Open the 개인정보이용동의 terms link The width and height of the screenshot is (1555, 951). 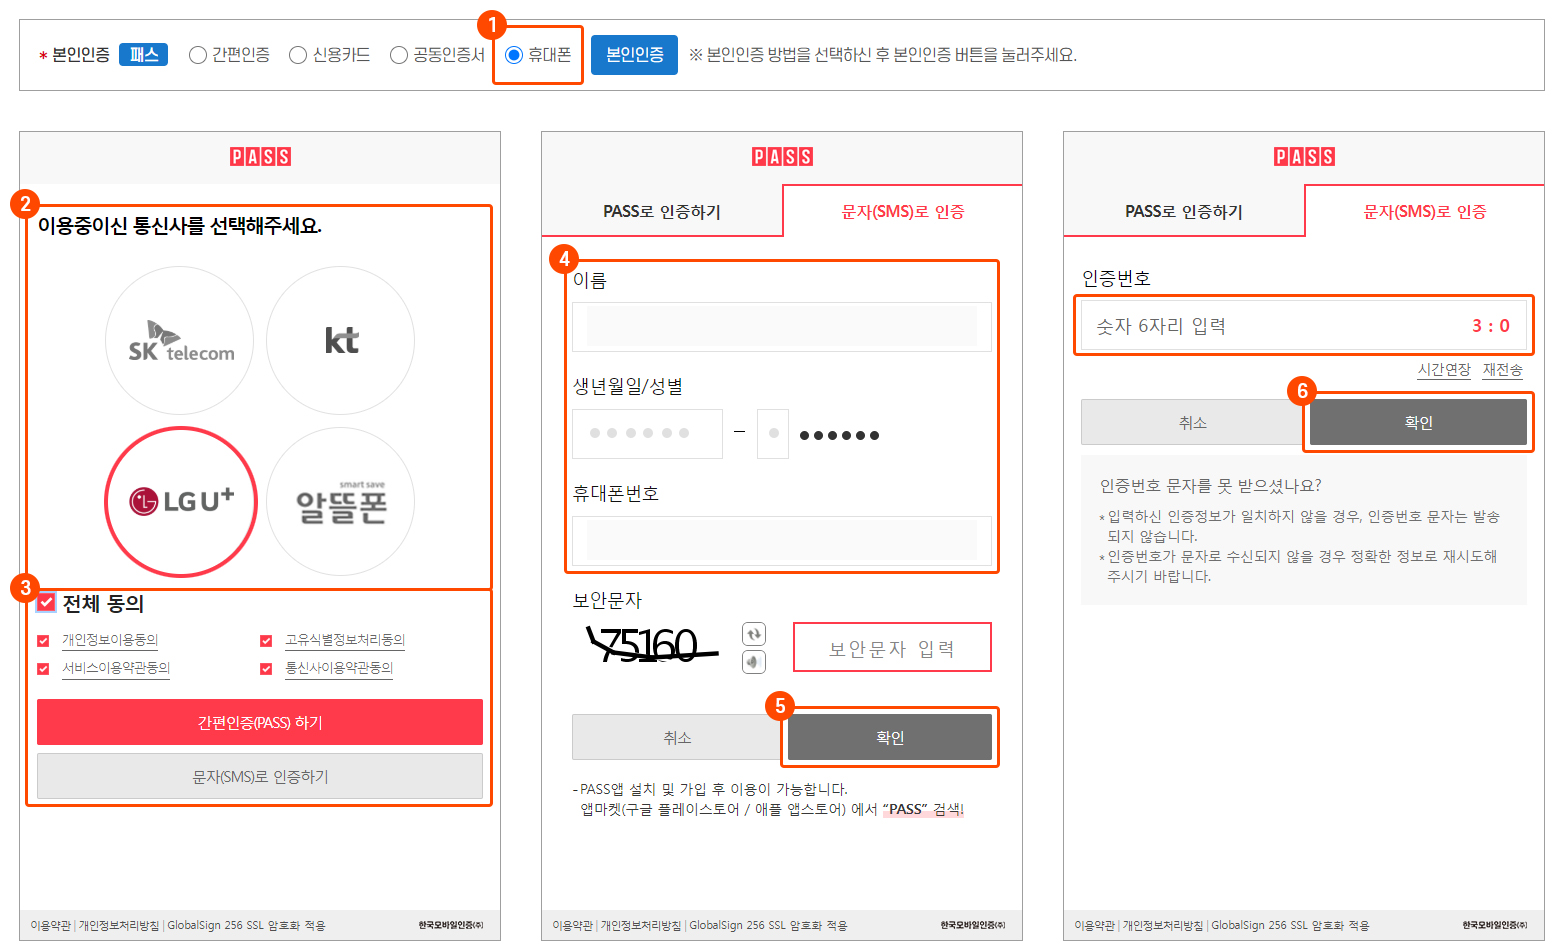110,640
